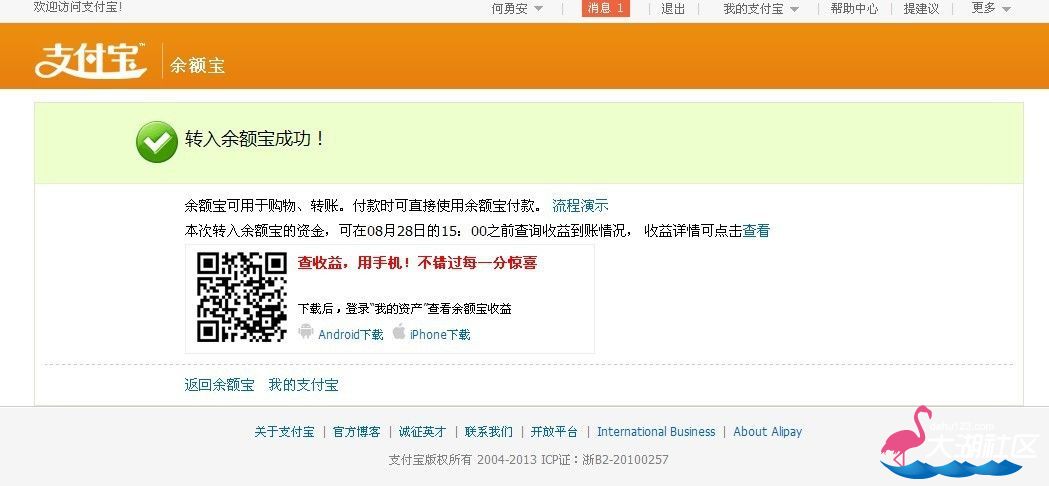Click 联系我们 footer link
This screenshot has width=1049, height=486.
pos(488,432)
